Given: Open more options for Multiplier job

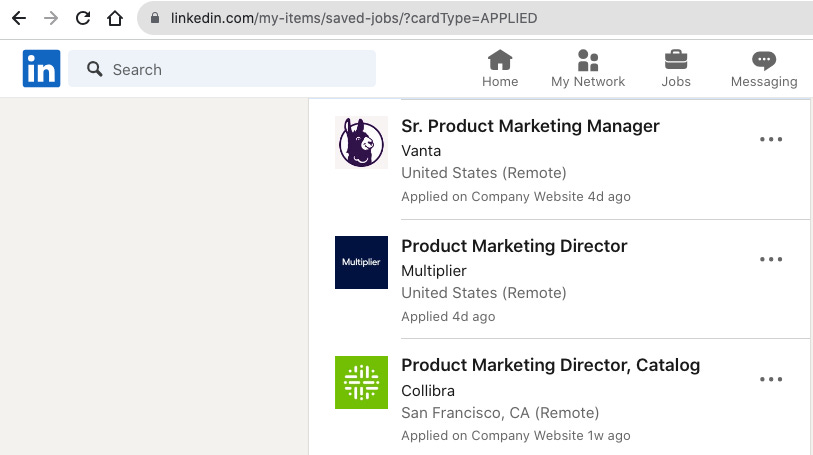Looking at the screenshot, I should (771, 260).
